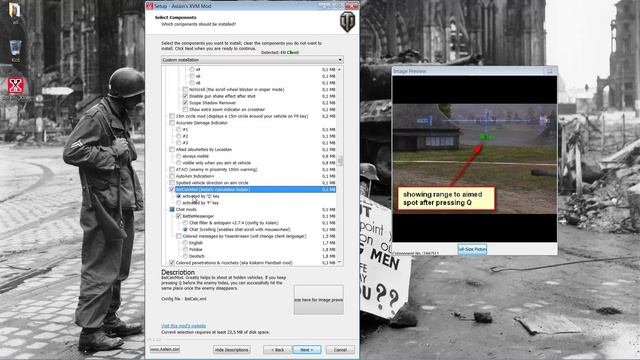640x360 pixels.
Task: Uncheck Colored penetrations & ricochets checkbox
Action: [172, 263]
